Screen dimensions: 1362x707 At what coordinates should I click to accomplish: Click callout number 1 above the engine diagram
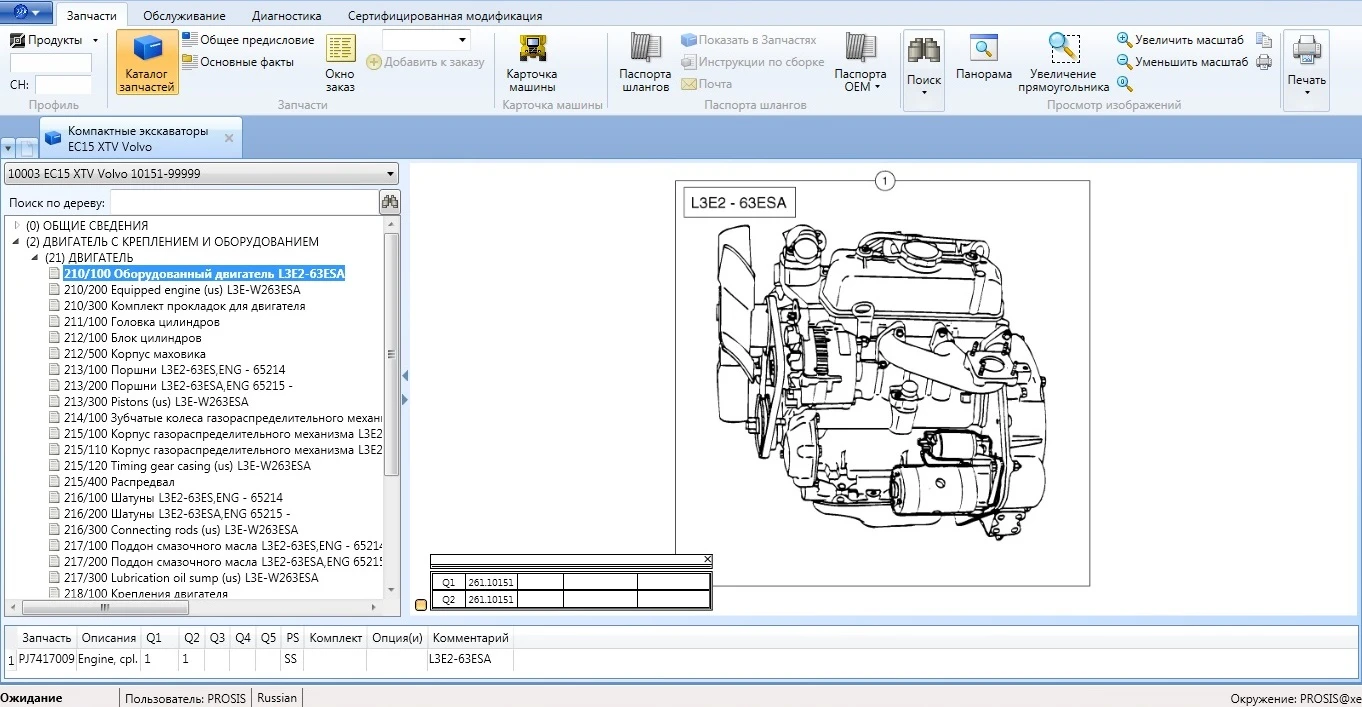click(x=884, y=181)
